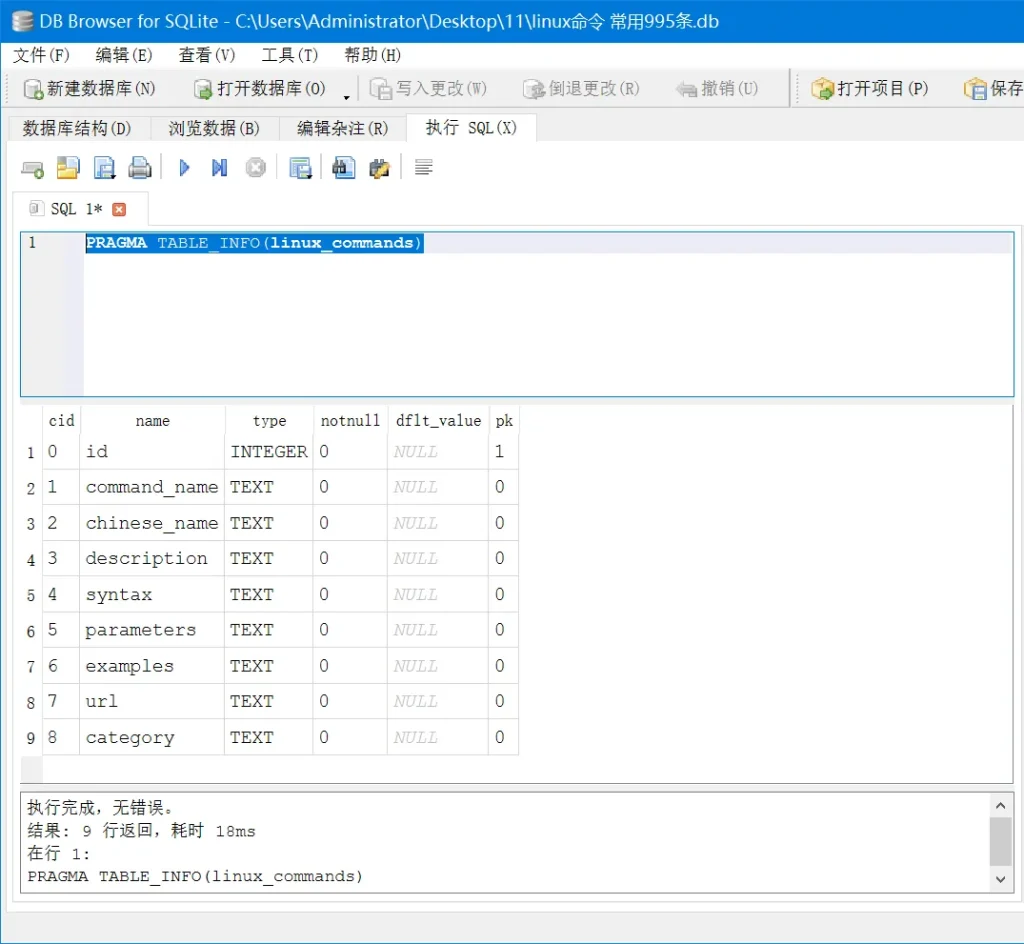Click the PRAGMA TABLE_INFO statement line
Screen dimensions: 1024x944
(254, 243)
